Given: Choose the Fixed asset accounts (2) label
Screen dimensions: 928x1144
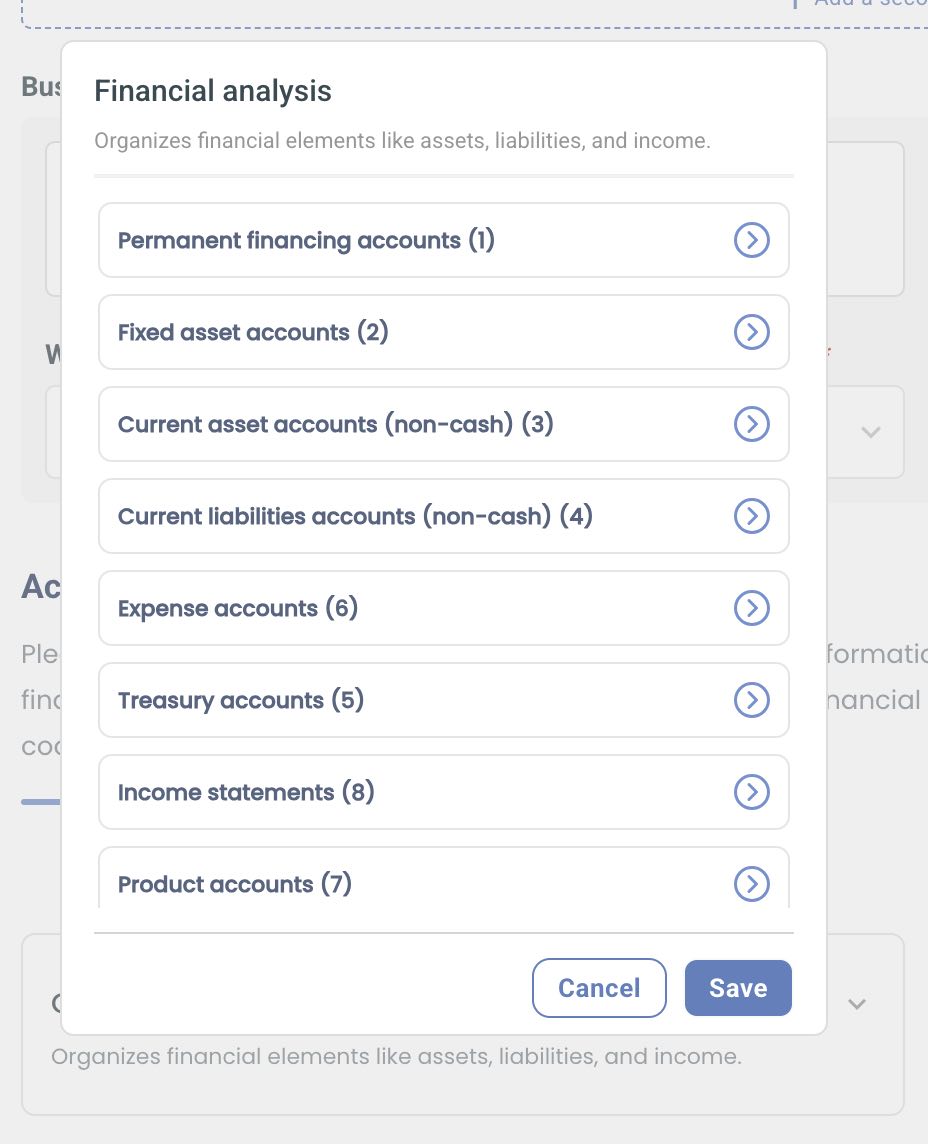Looking at the screenshot, I should 253,333.
